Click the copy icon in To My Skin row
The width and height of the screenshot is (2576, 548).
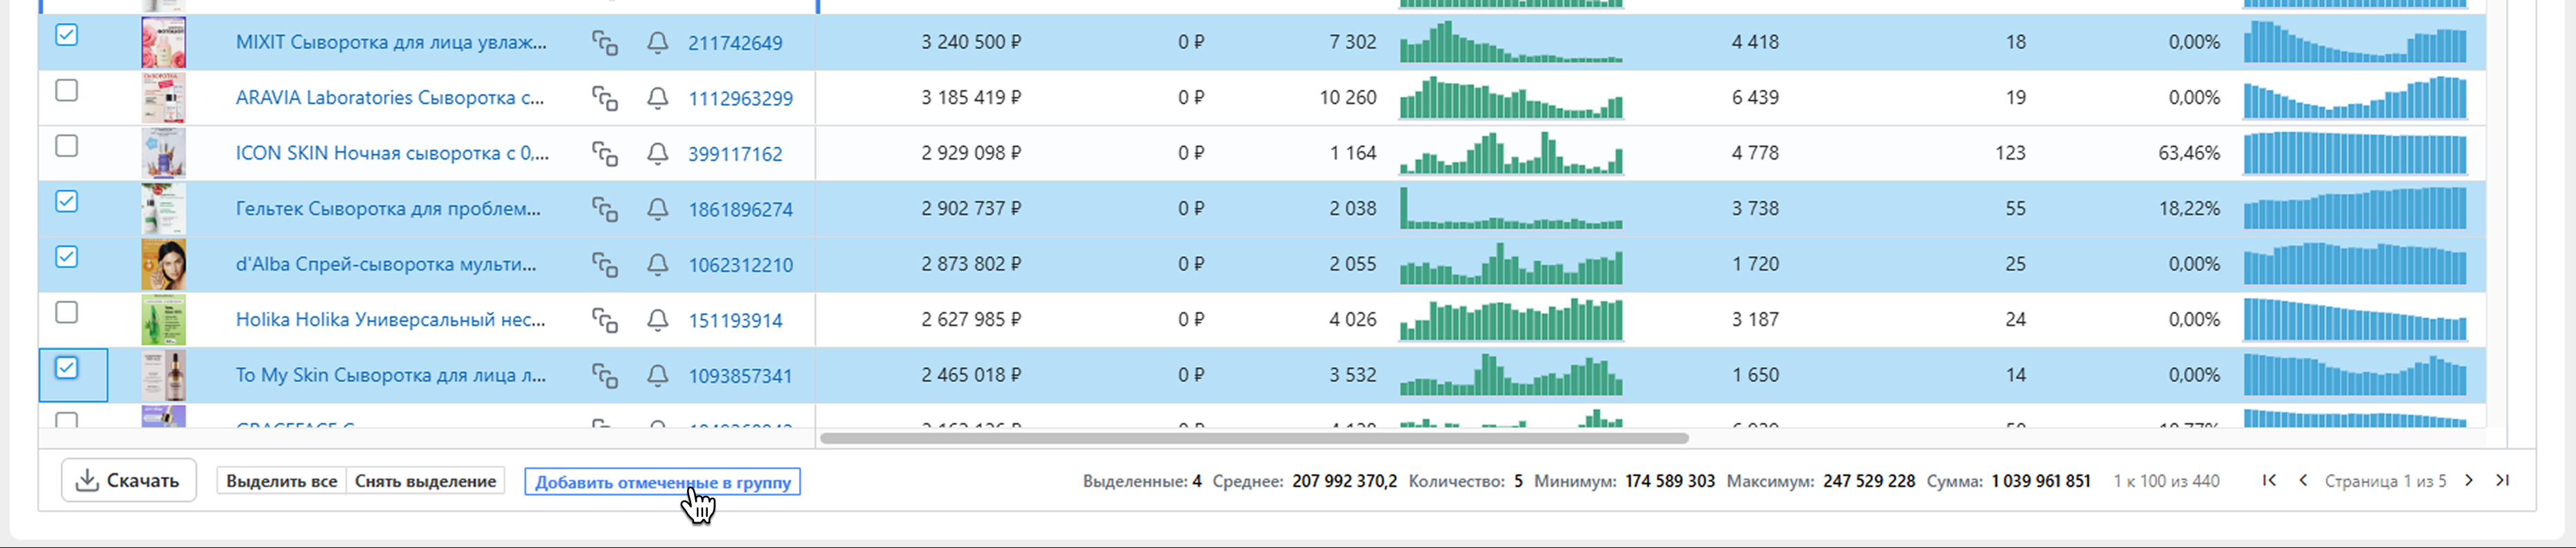(604, 376)
